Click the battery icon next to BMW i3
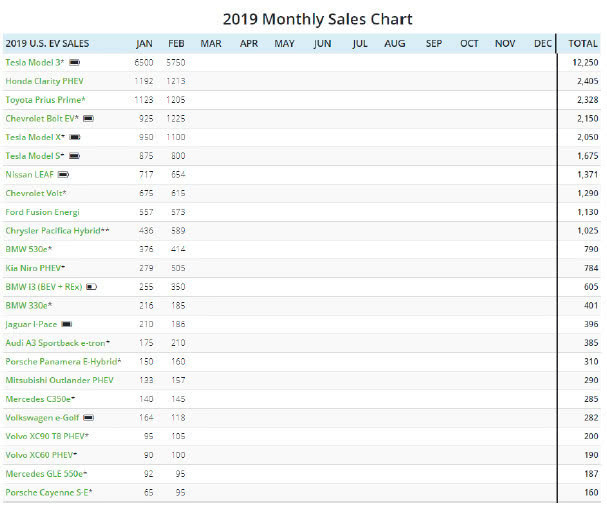607x514 pixels. 91,286
